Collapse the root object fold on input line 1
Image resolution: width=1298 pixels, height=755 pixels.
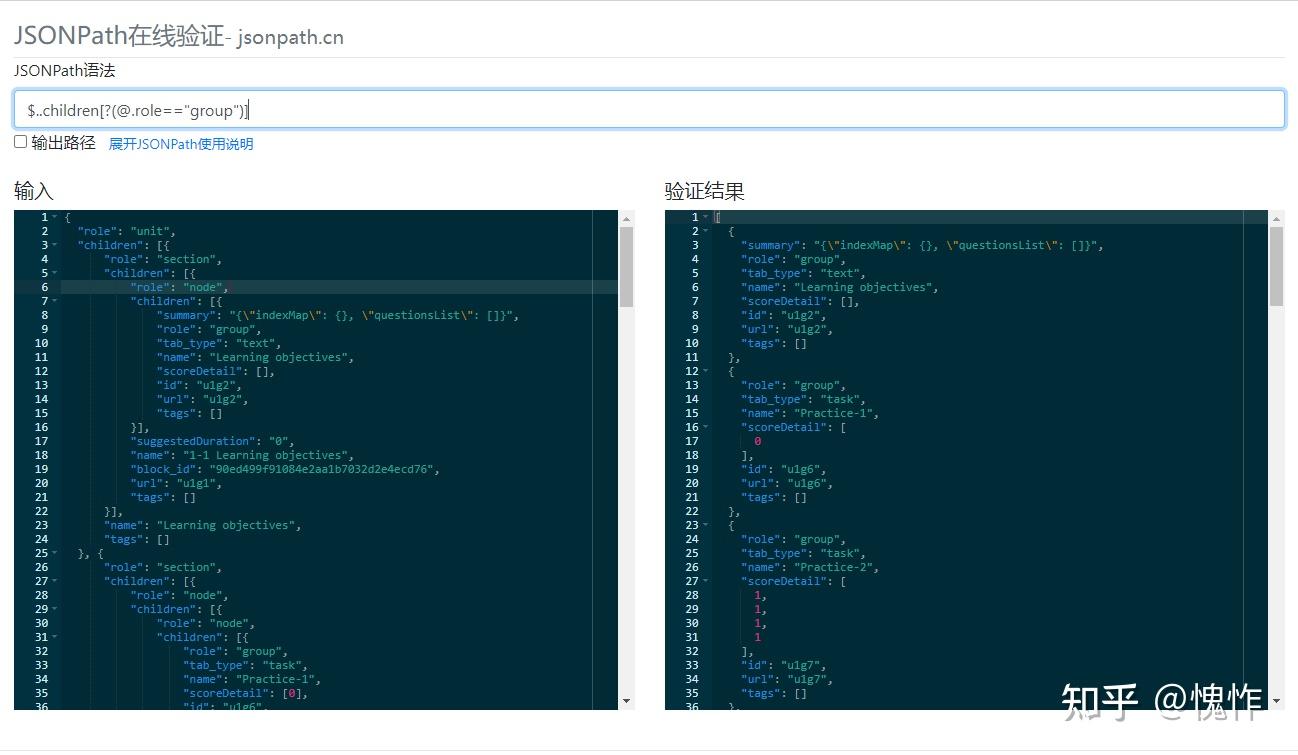pyautogui.click(x=53, y=216)
